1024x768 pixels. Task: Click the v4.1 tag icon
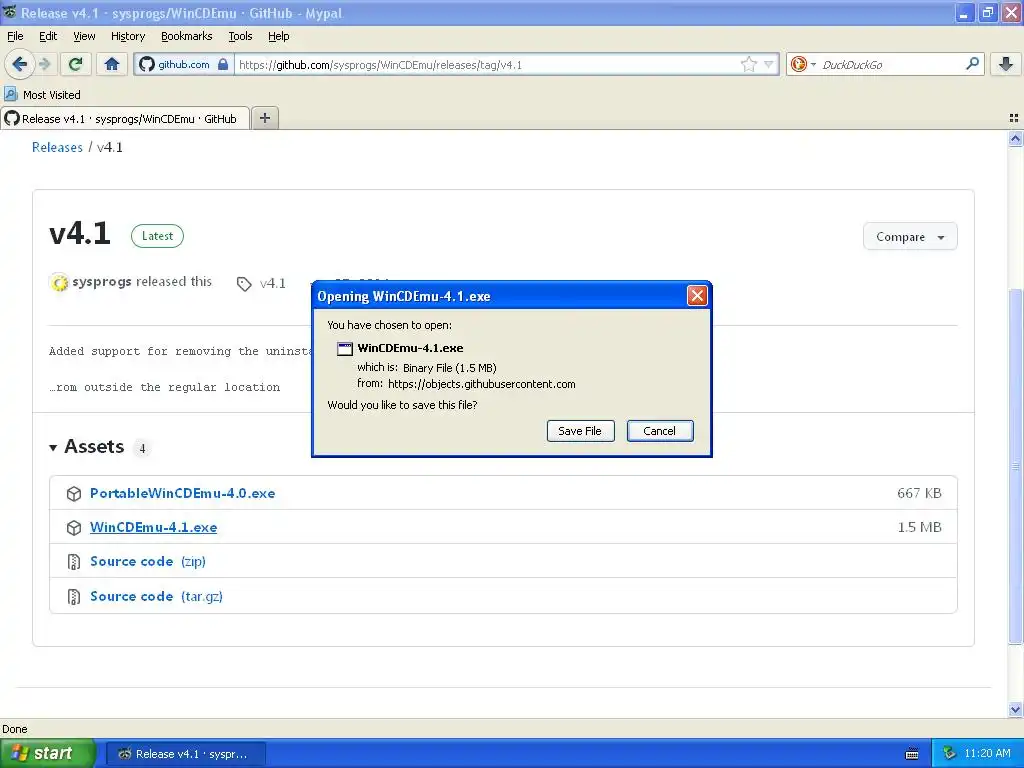244,283
